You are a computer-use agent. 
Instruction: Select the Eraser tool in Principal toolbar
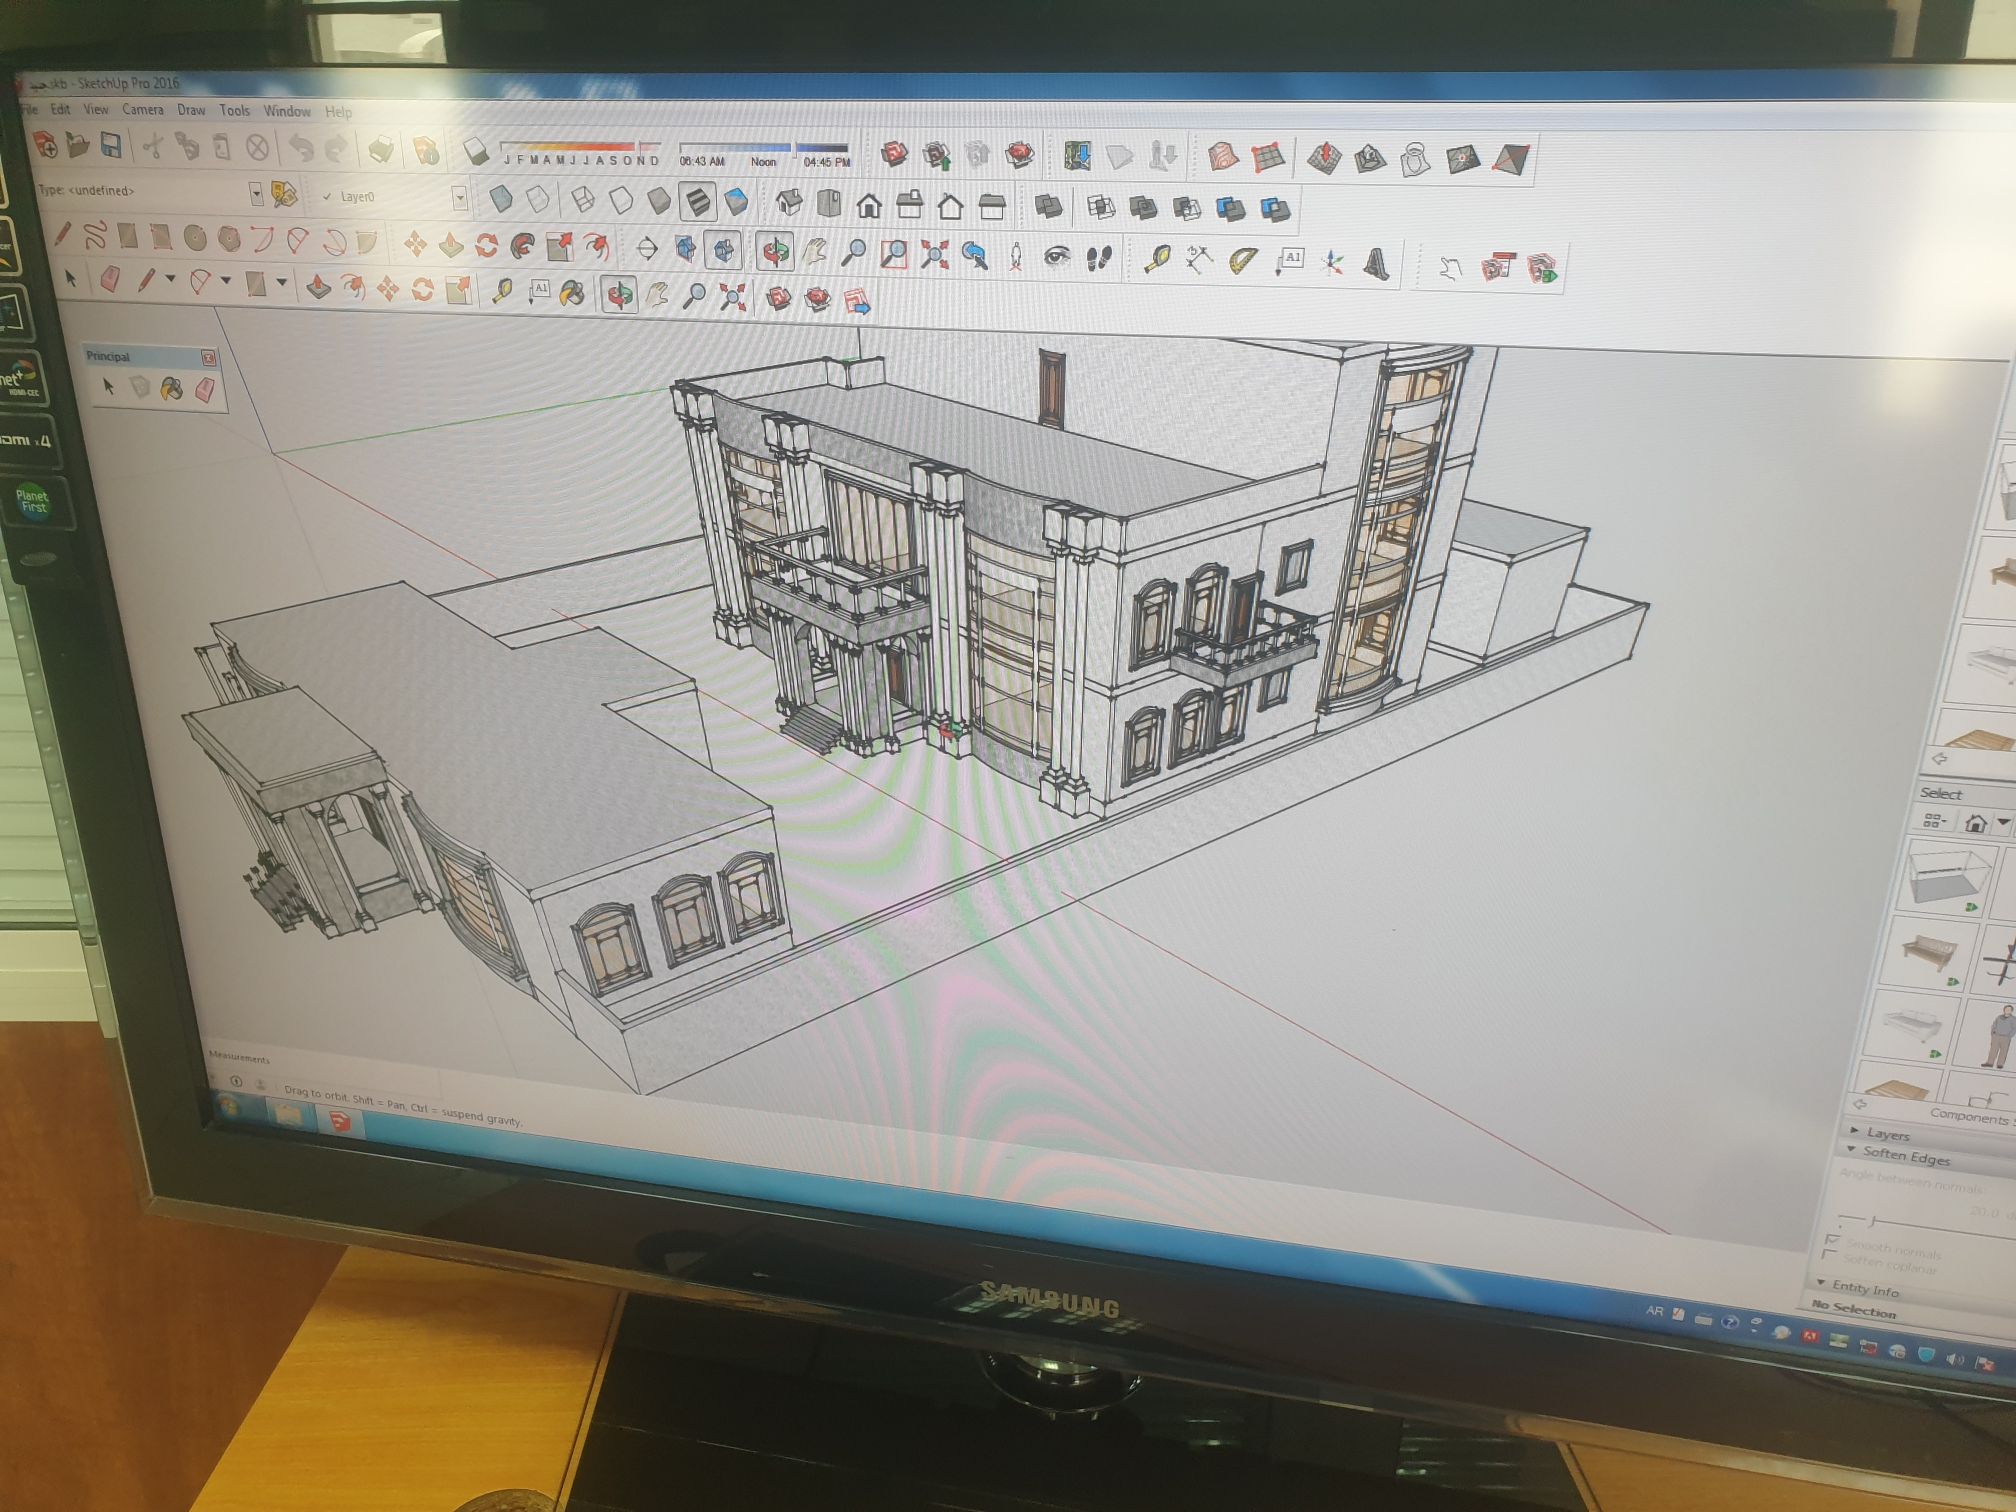coord(204,389)
